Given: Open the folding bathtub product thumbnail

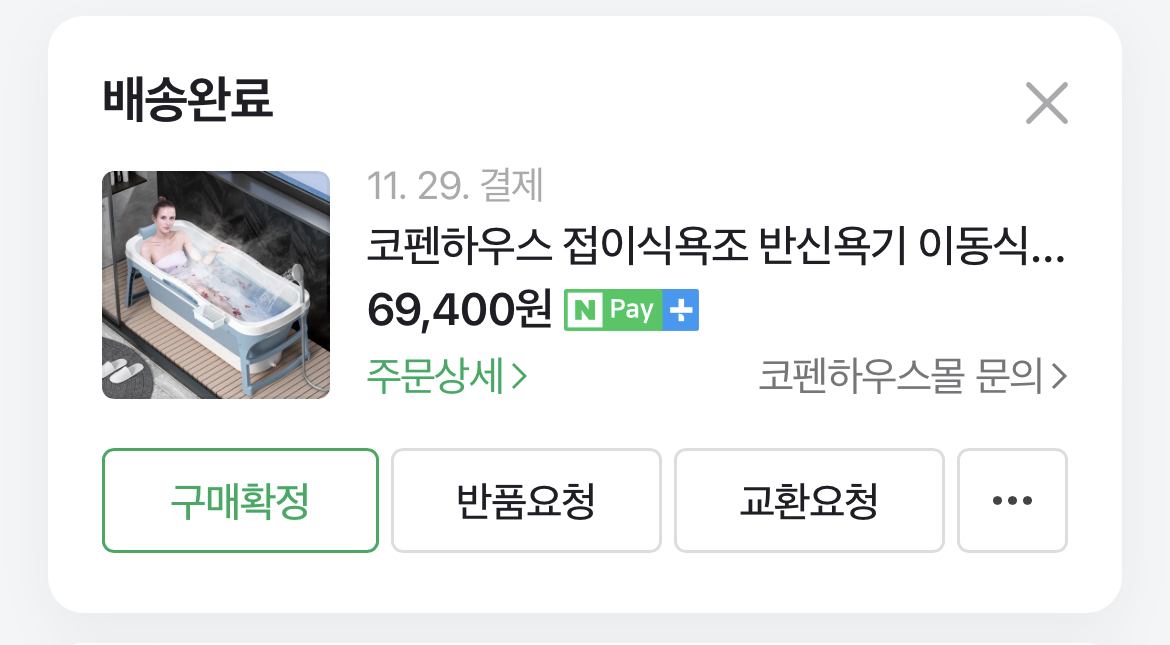Looking at the screenshot, I should pos(216,285).
